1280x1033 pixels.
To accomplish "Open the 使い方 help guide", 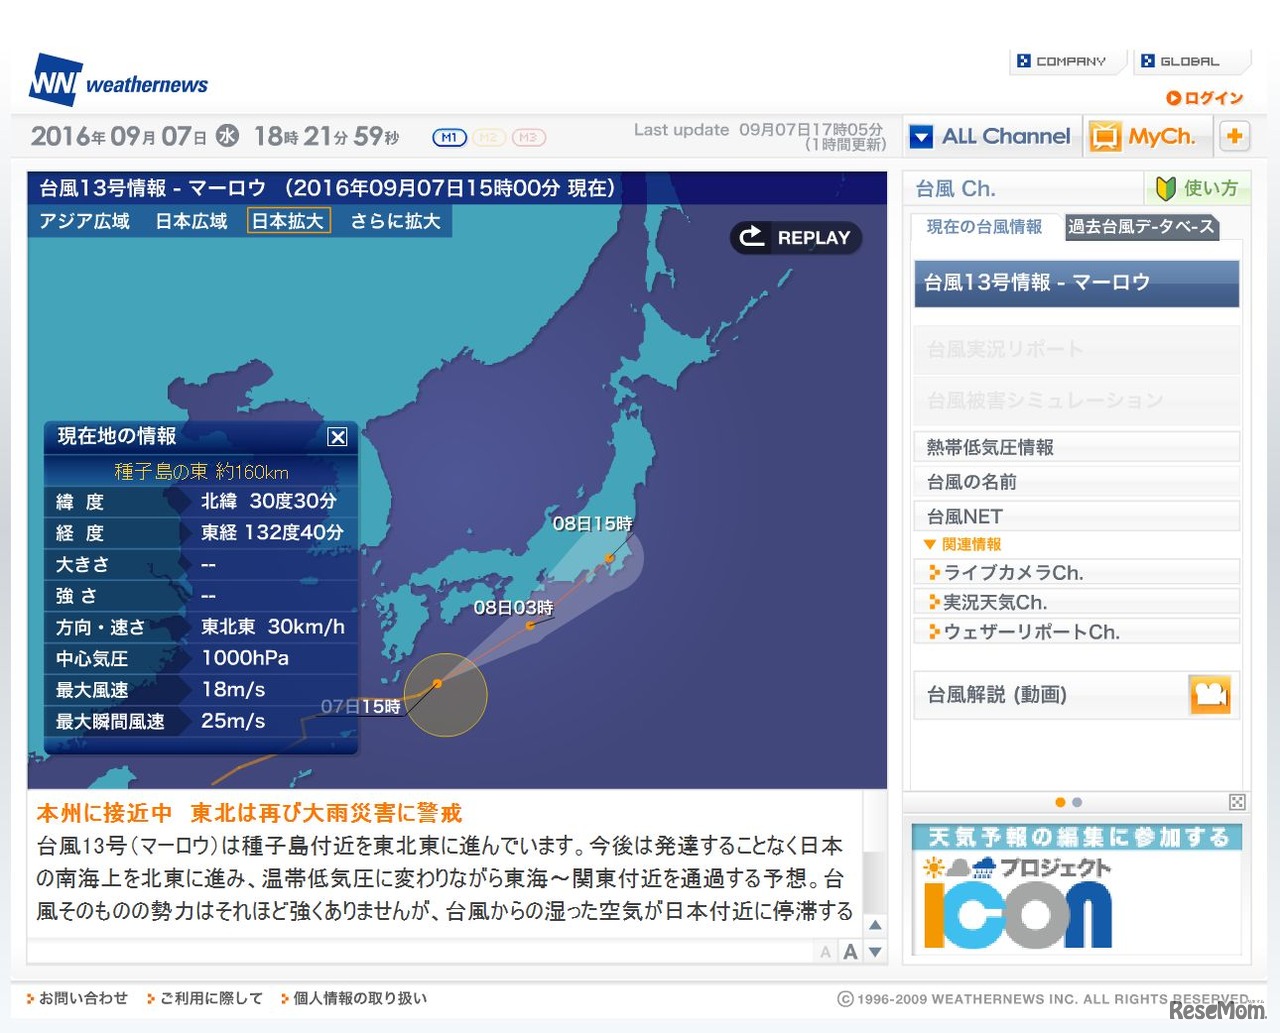I will 1197,187.
